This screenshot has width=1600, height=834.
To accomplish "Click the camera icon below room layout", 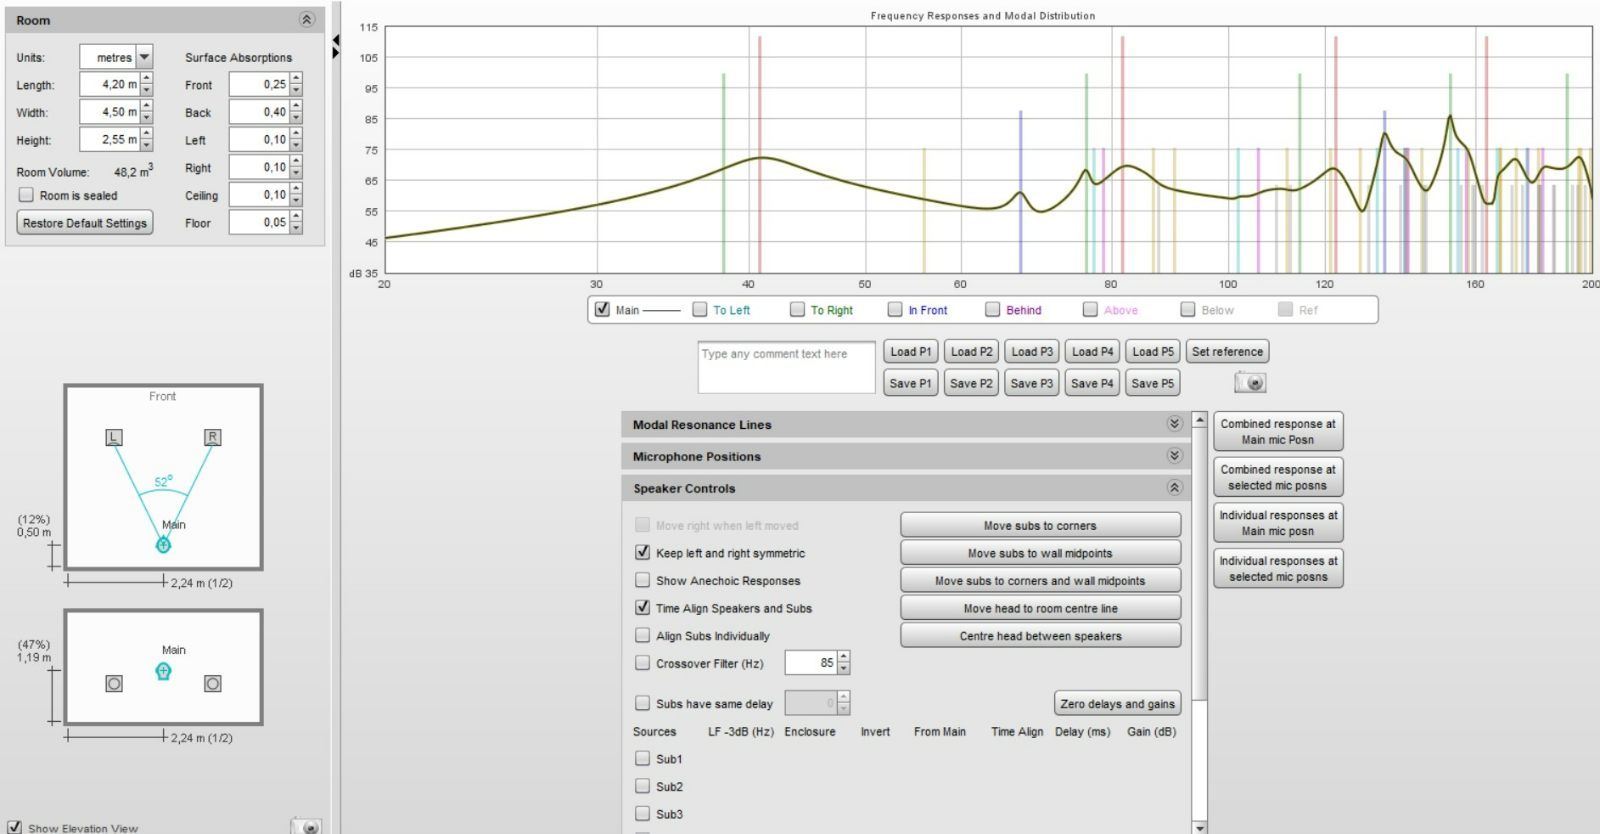I will [307, 826].
